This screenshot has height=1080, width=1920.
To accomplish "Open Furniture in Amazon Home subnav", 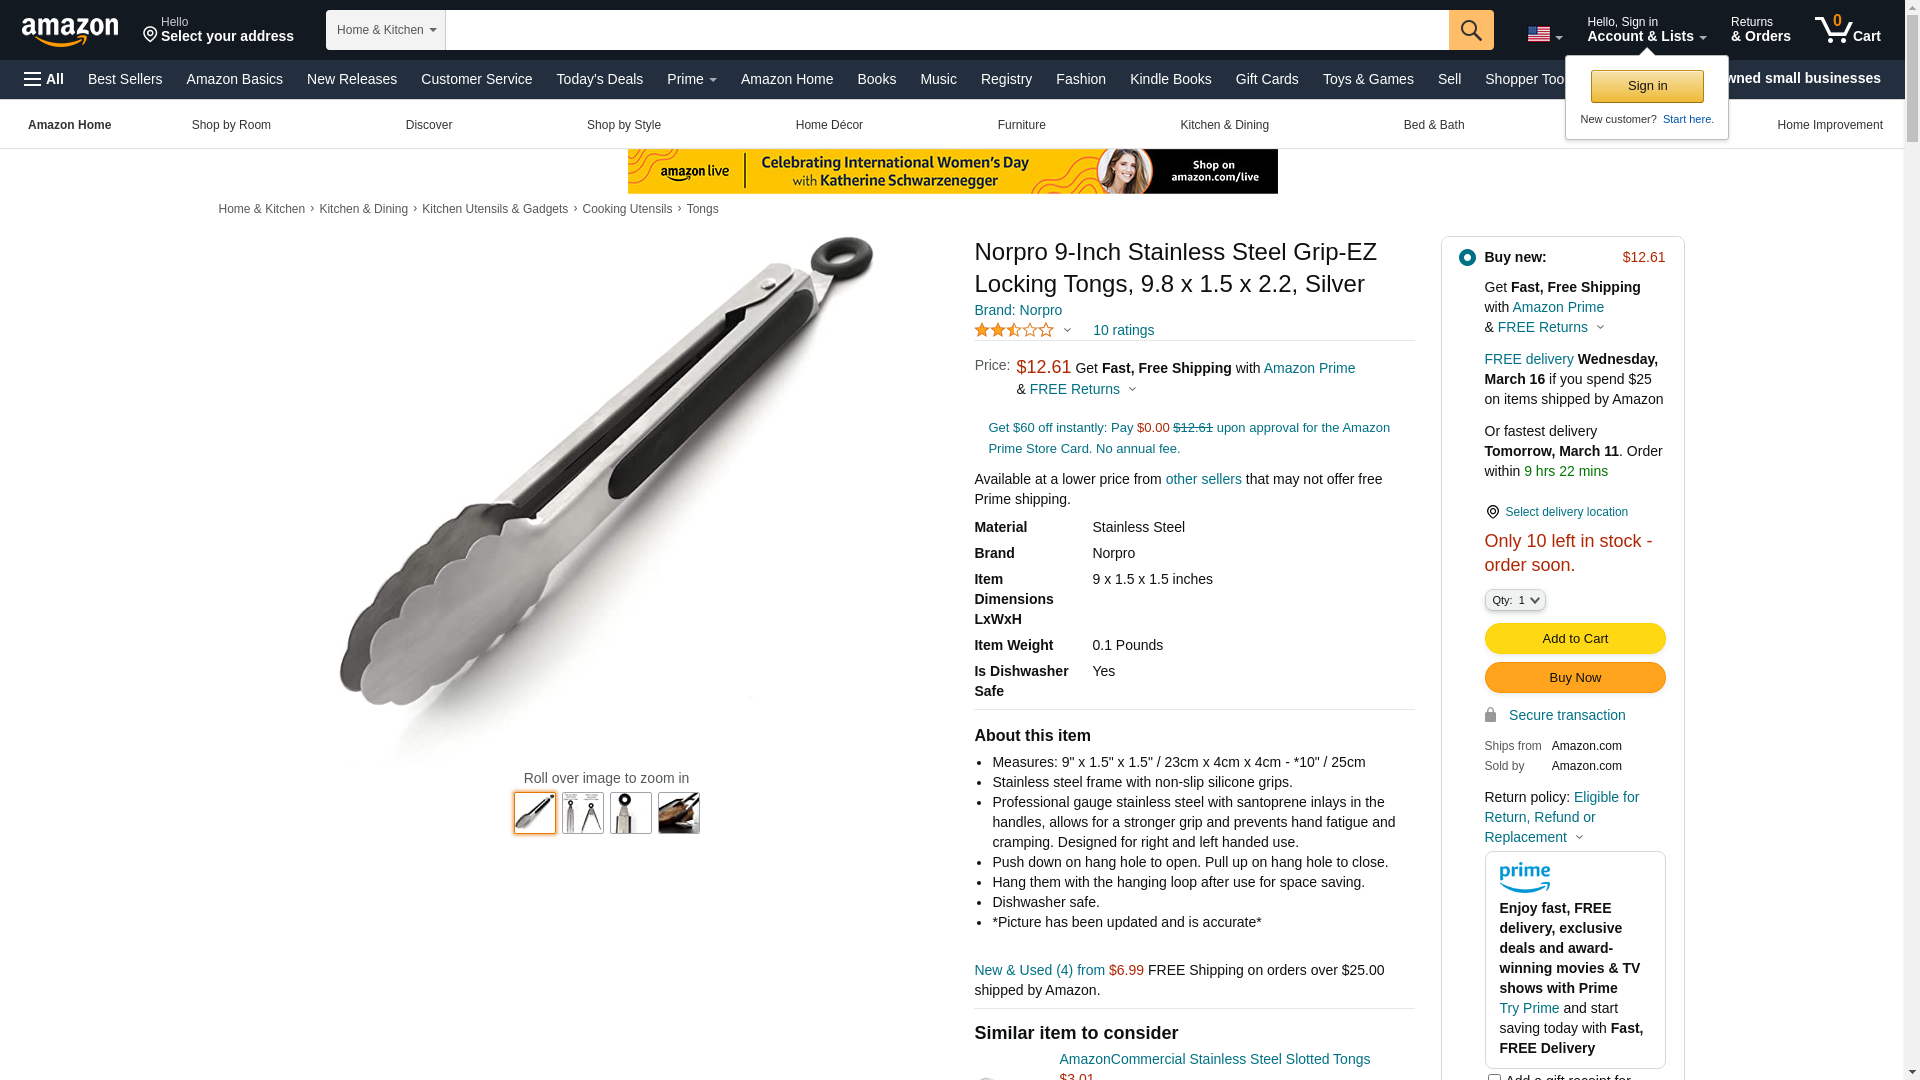I will coord(1021,125).
